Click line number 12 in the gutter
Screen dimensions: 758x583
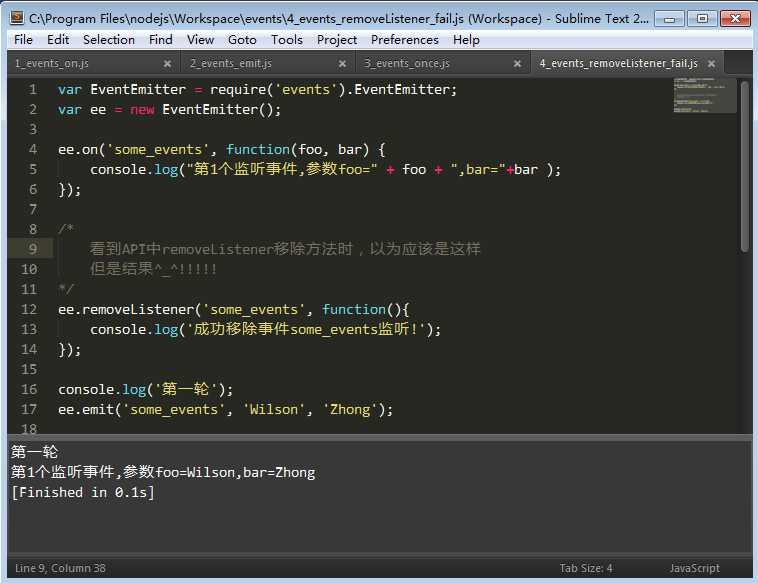point(29,309)
